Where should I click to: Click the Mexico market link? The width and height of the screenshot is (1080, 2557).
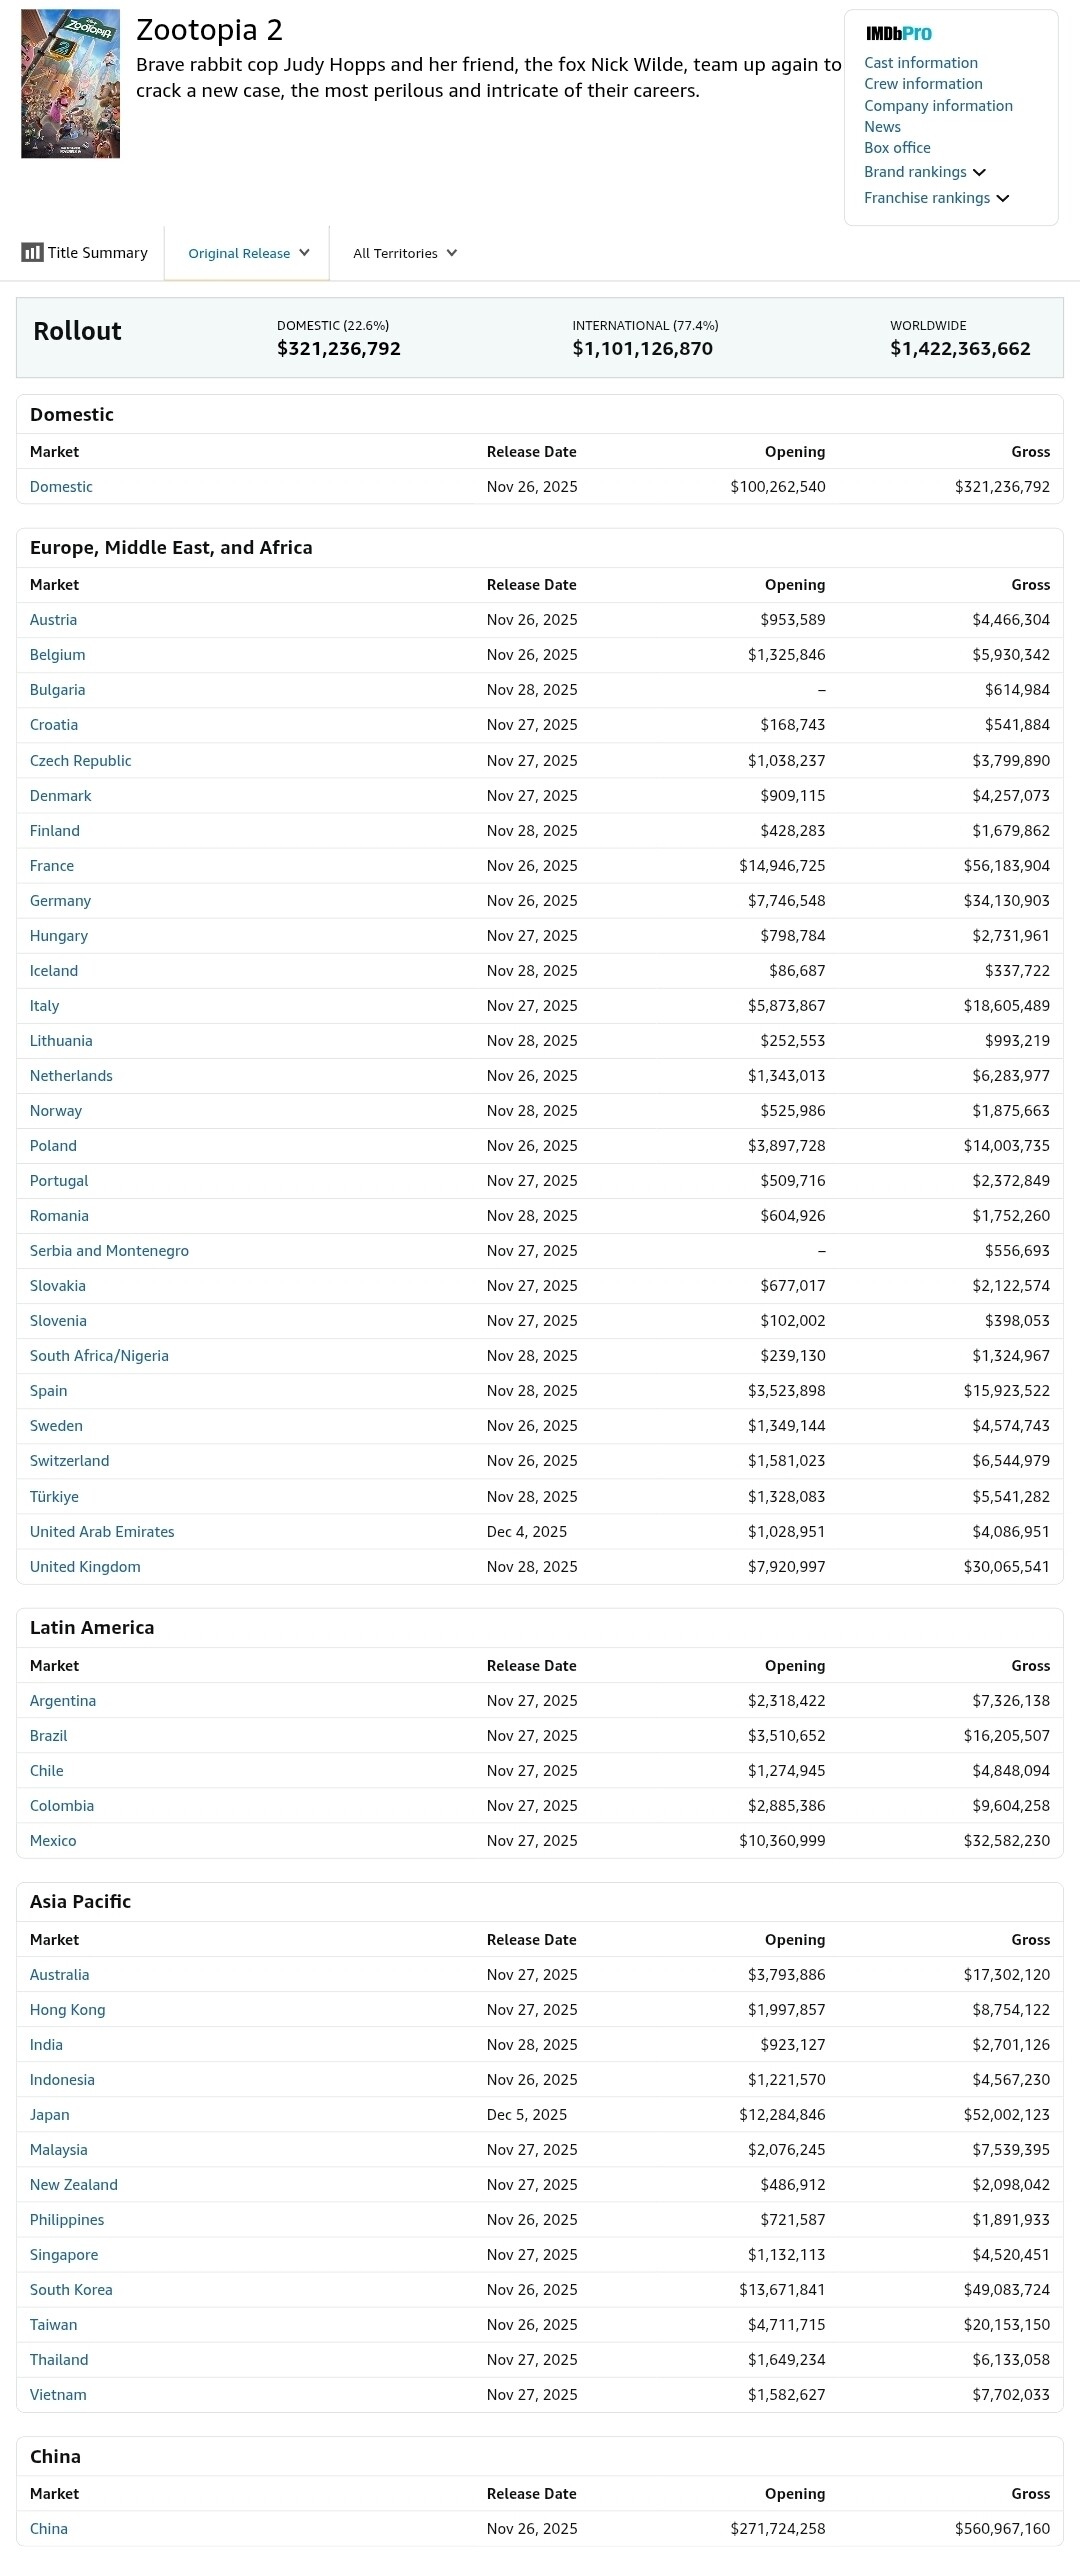(x=53, y=1841)
